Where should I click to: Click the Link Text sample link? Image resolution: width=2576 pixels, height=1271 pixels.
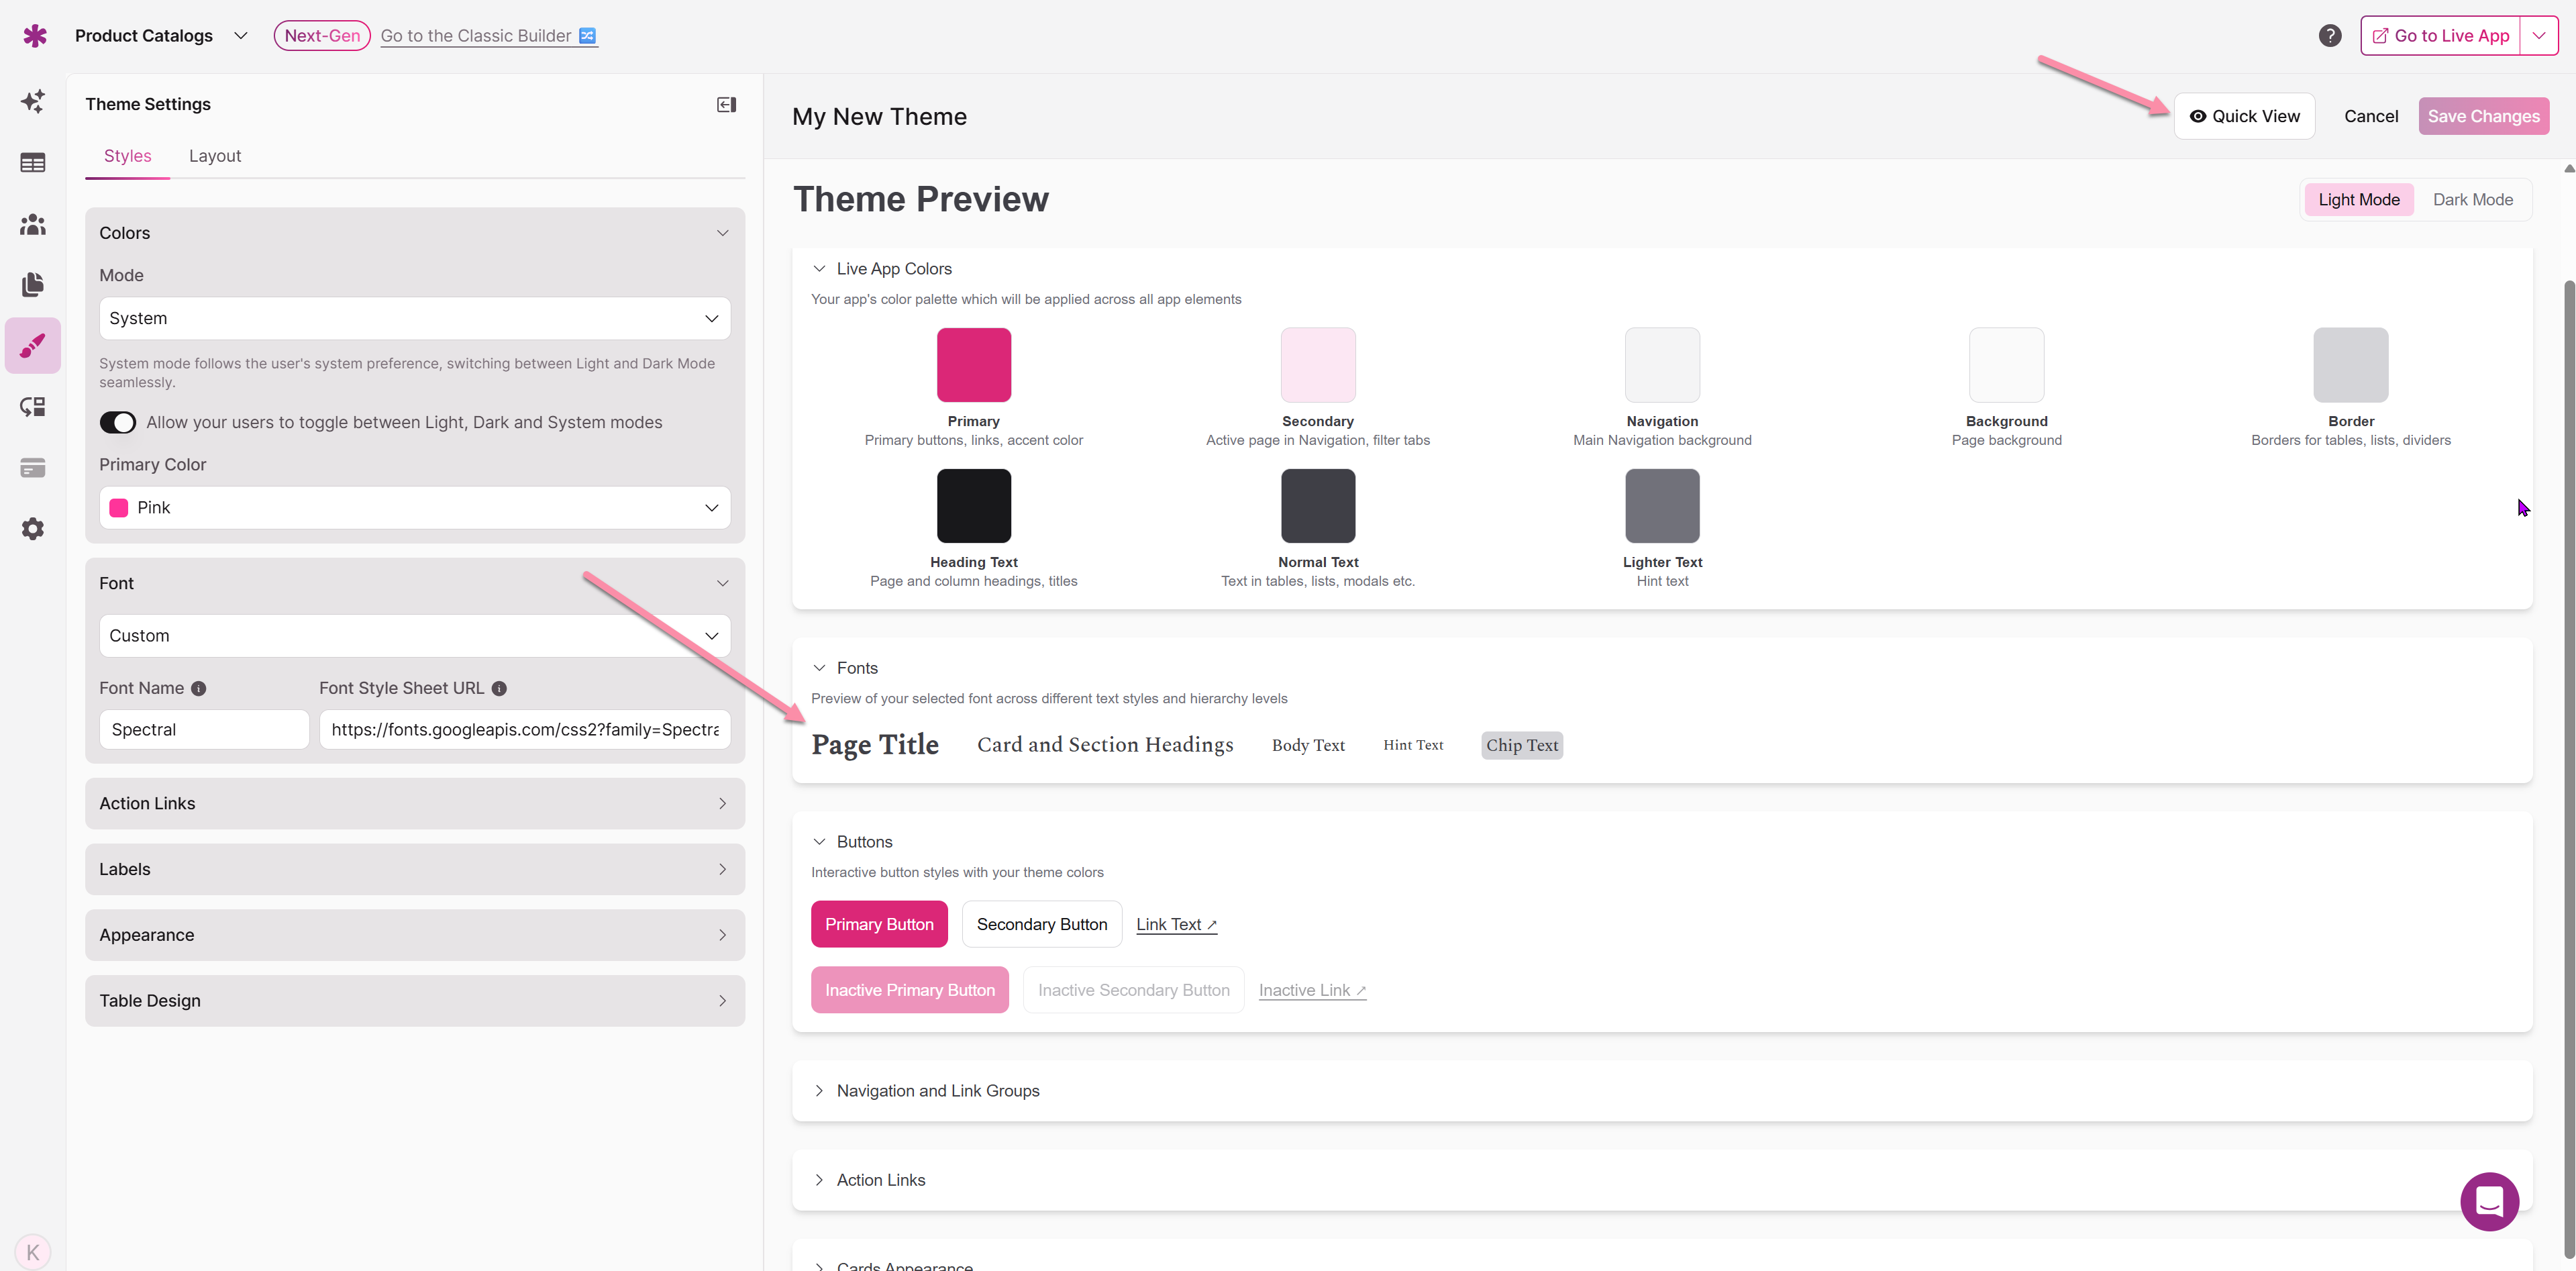(1176, 924)
